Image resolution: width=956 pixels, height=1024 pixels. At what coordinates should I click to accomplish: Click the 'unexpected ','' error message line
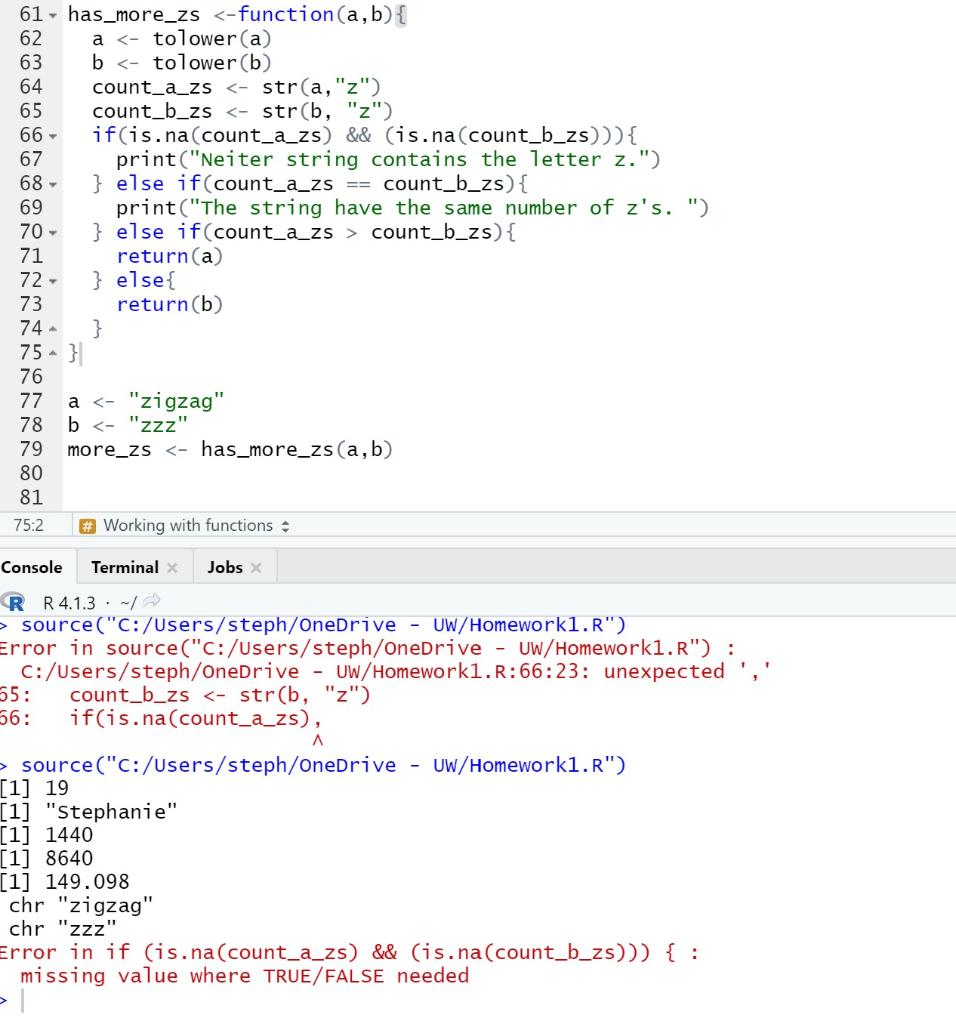(x=396, y=671)
